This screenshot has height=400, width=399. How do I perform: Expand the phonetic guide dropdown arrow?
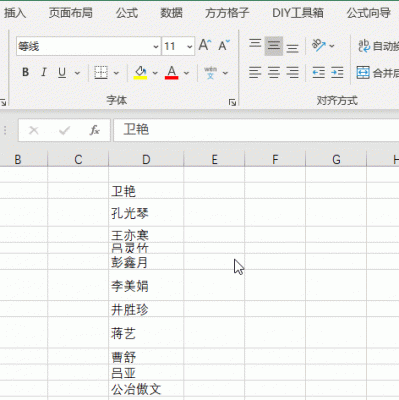(225, 73)
